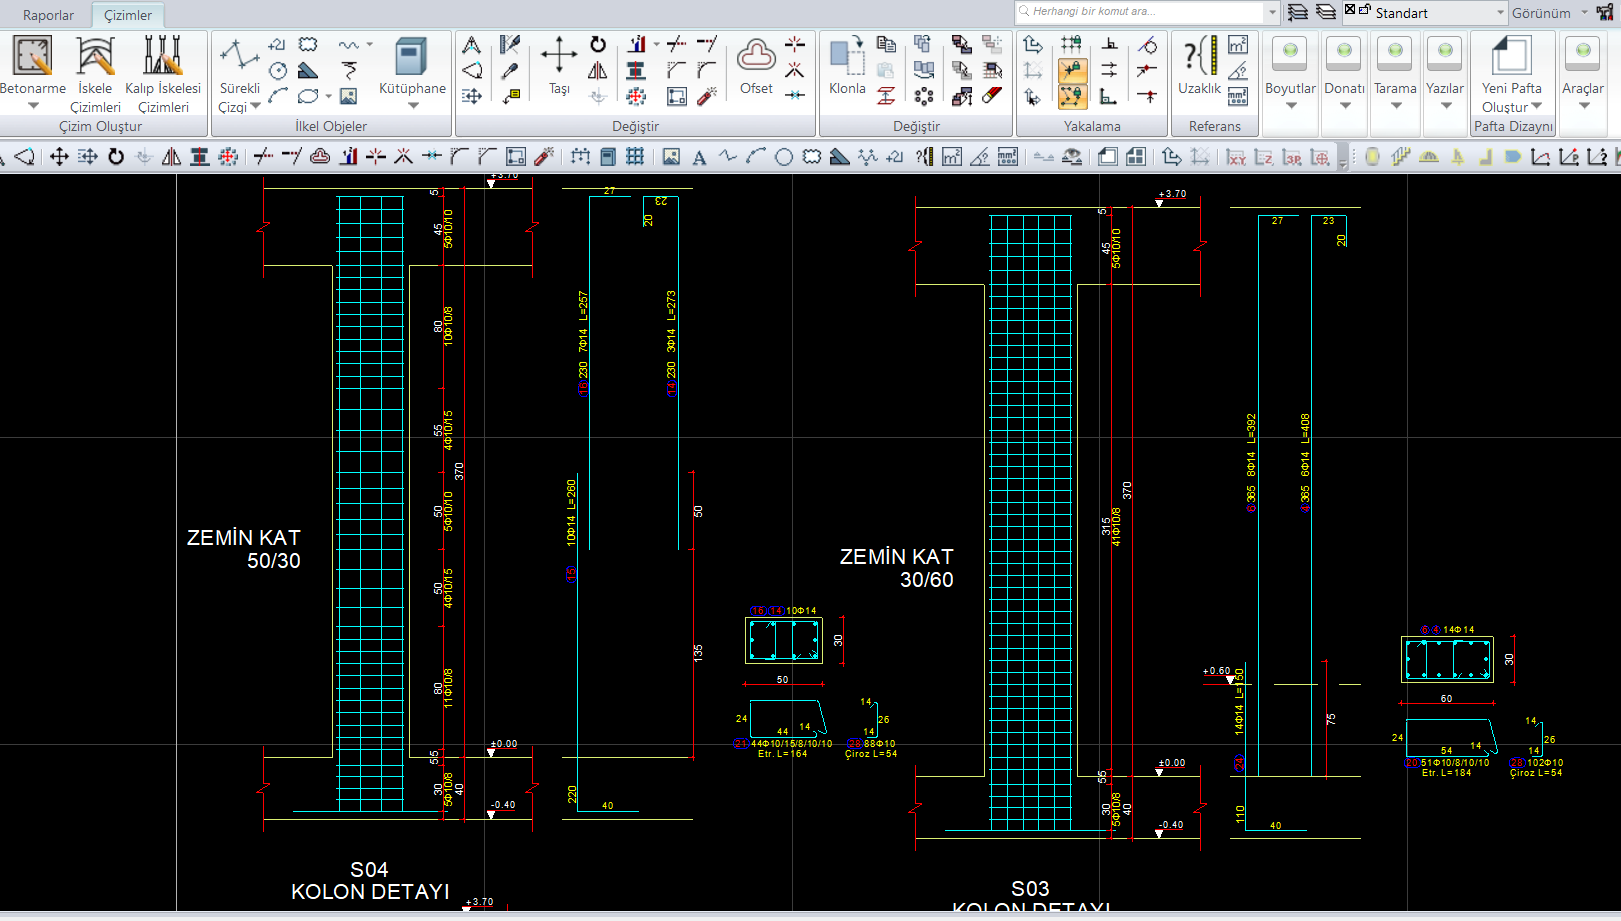Toggle parallel snap in Yakalama group

click(x=1109, y=70)
